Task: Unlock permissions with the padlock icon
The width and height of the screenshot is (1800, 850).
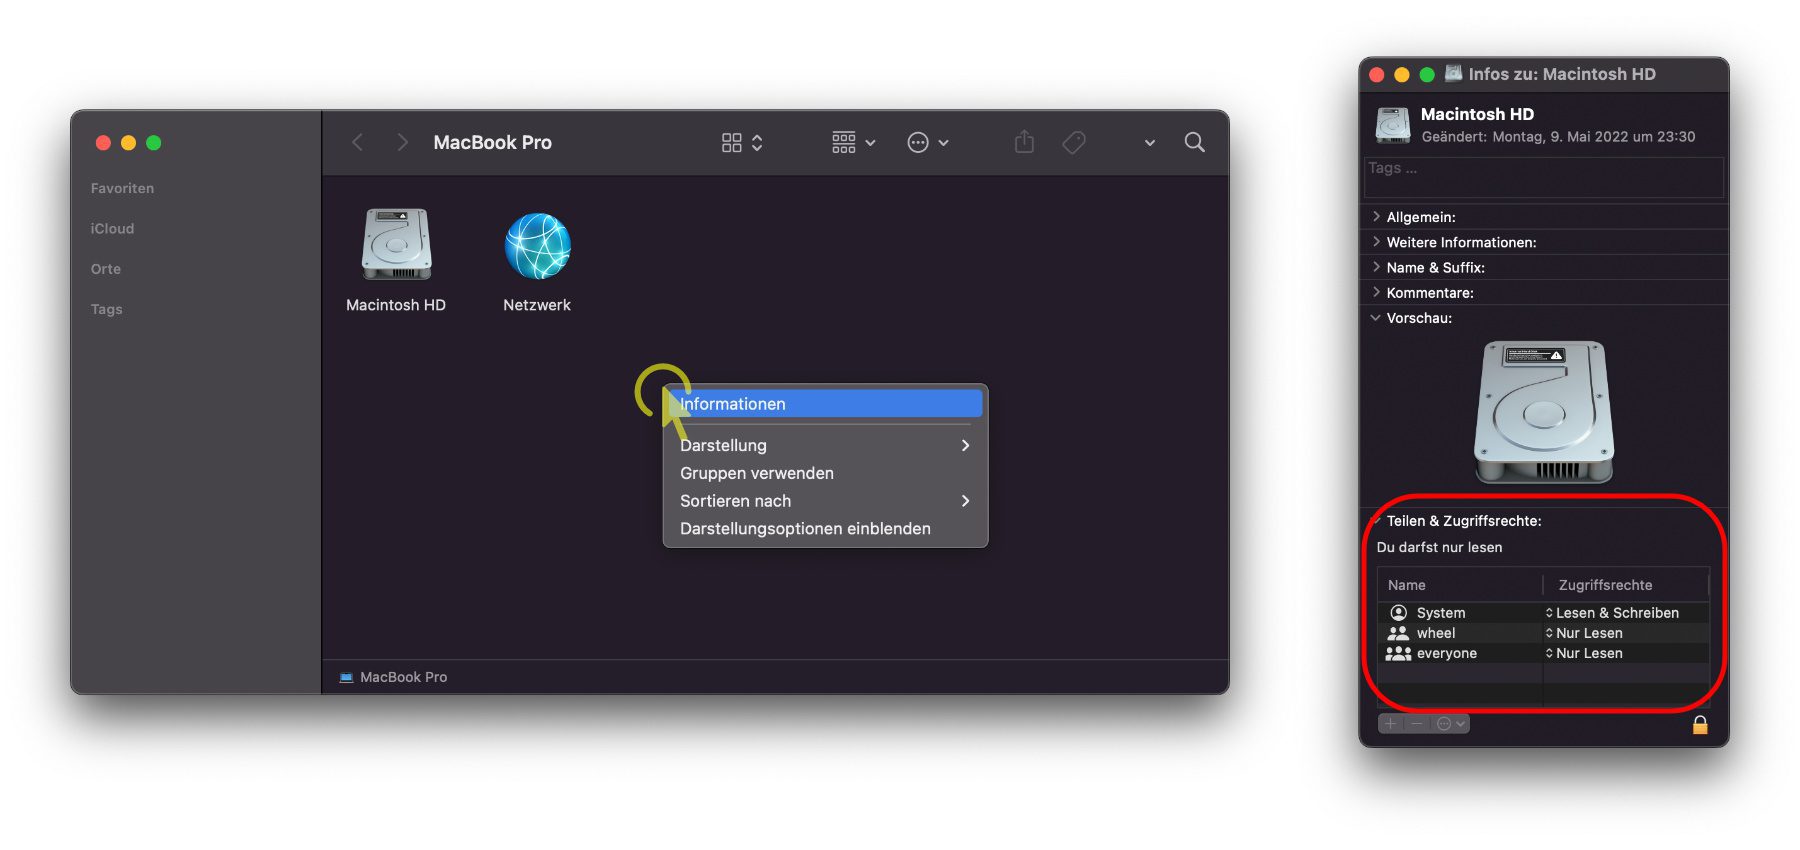Action: pos(1699,724)
